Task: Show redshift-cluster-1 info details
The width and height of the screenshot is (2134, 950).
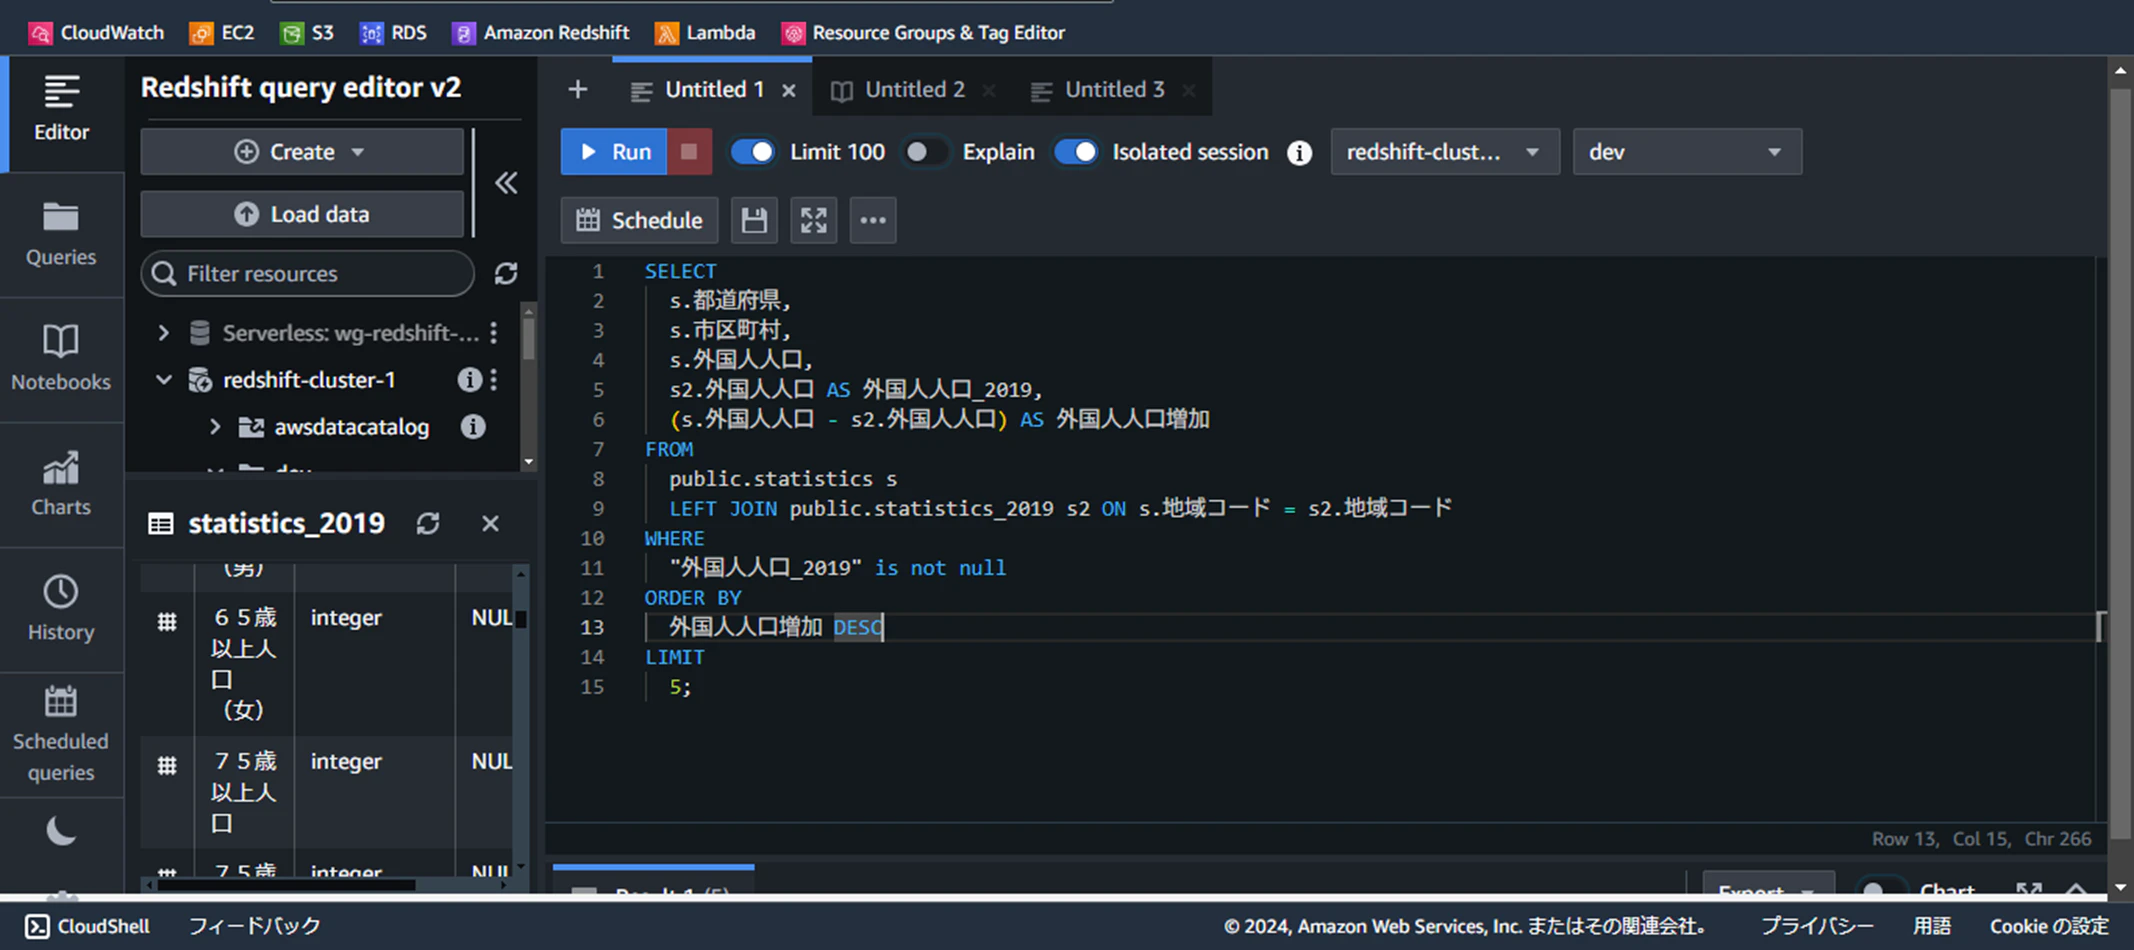Action: 468,380
